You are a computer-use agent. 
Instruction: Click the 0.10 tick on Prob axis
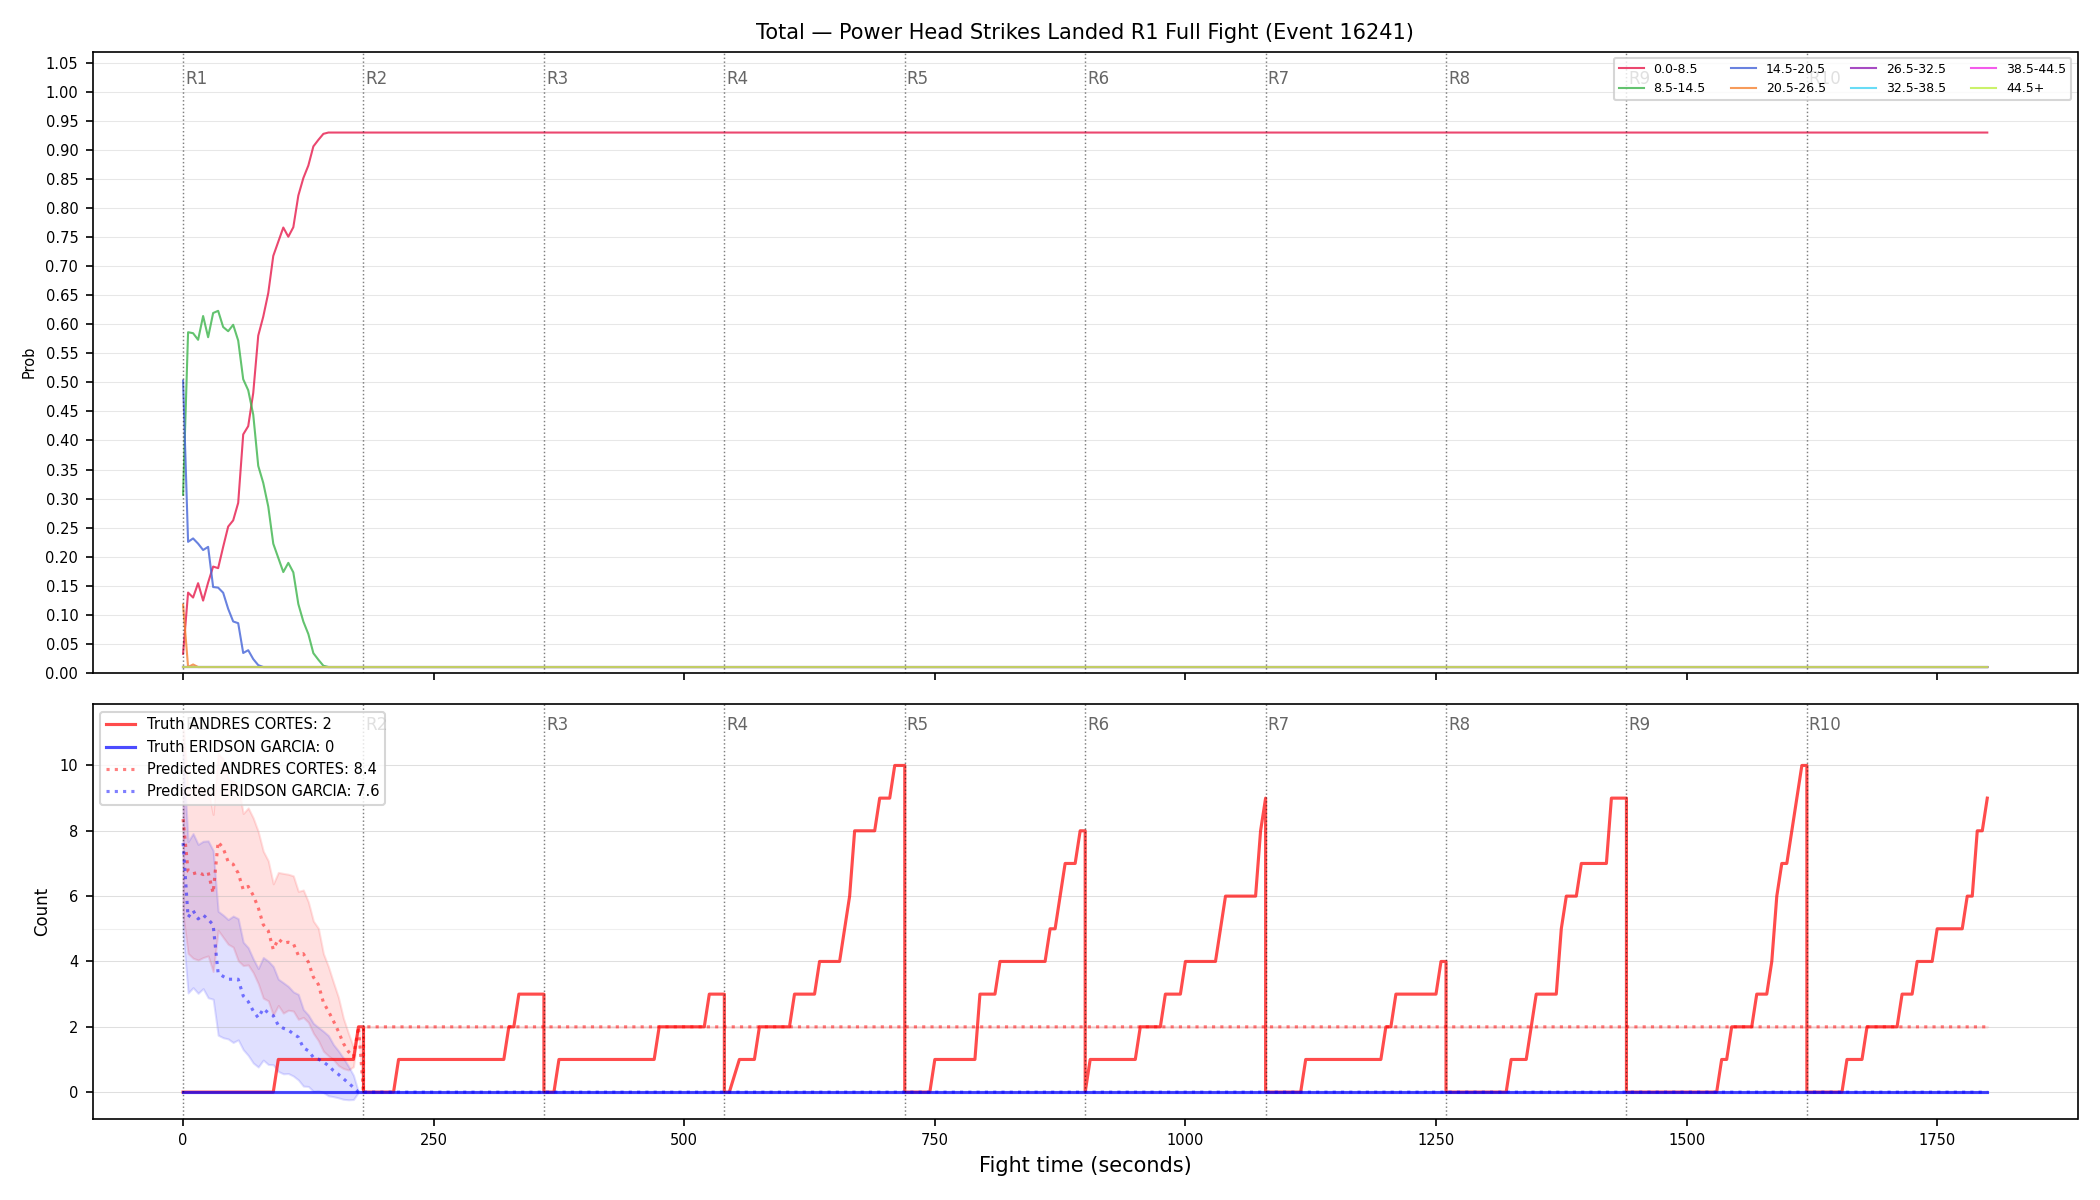tap(61, 615)
